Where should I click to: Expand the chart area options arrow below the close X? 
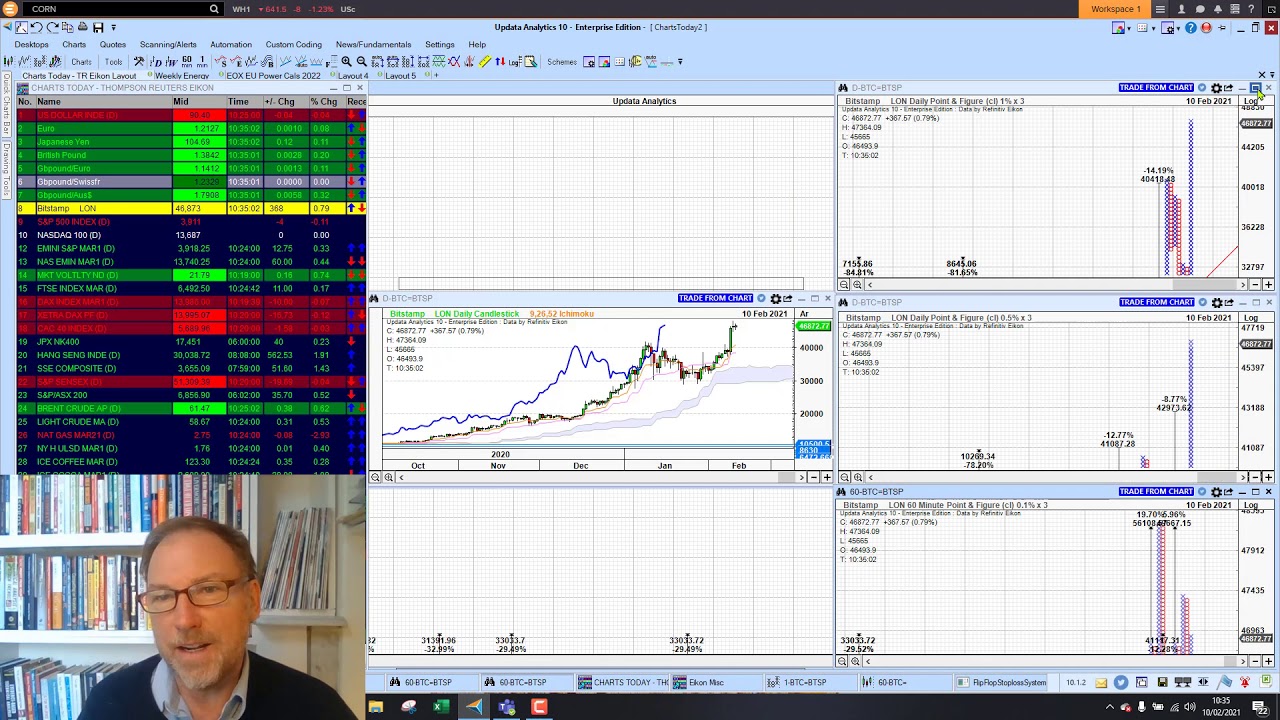click(x=1270, y=75)
